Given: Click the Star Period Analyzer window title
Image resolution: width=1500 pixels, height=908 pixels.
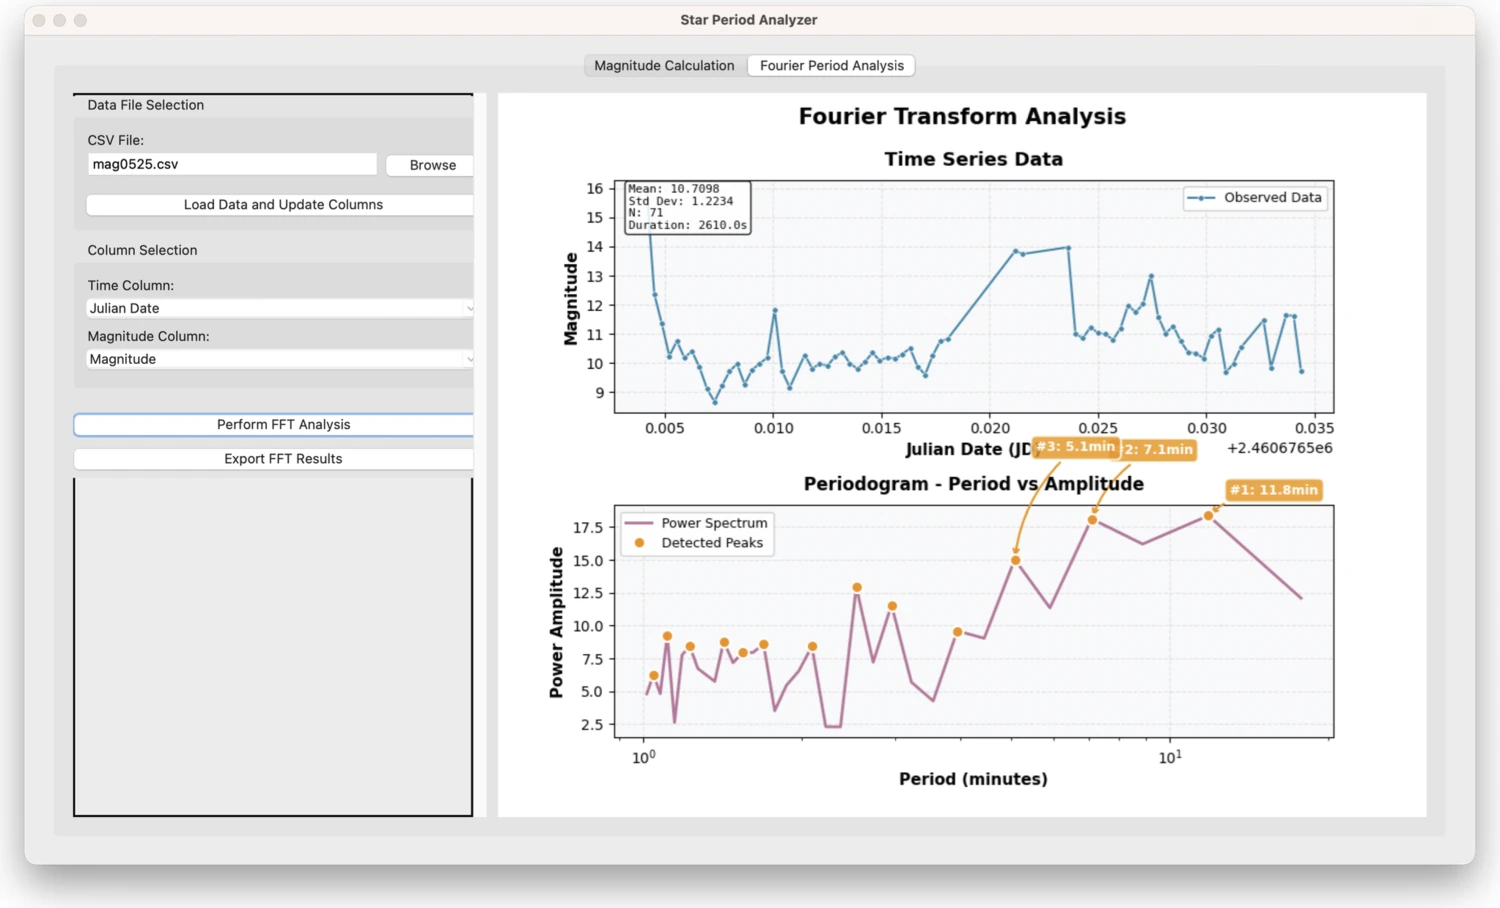Looking at the screenshot, I should pyautogui.click(x=749, y=20).
